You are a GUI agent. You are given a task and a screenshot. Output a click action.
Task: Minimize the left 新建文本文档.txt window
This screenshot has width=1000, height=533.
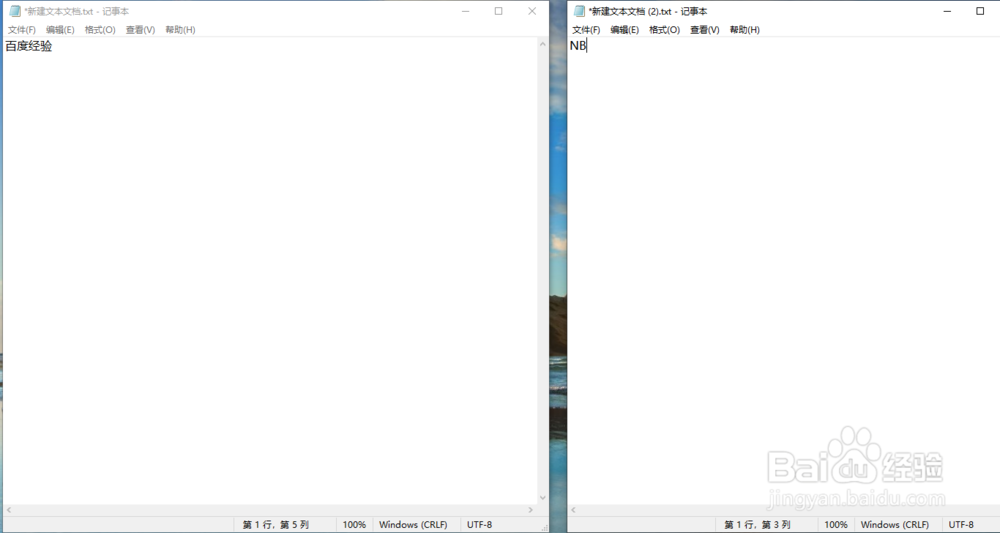[466, 11]
